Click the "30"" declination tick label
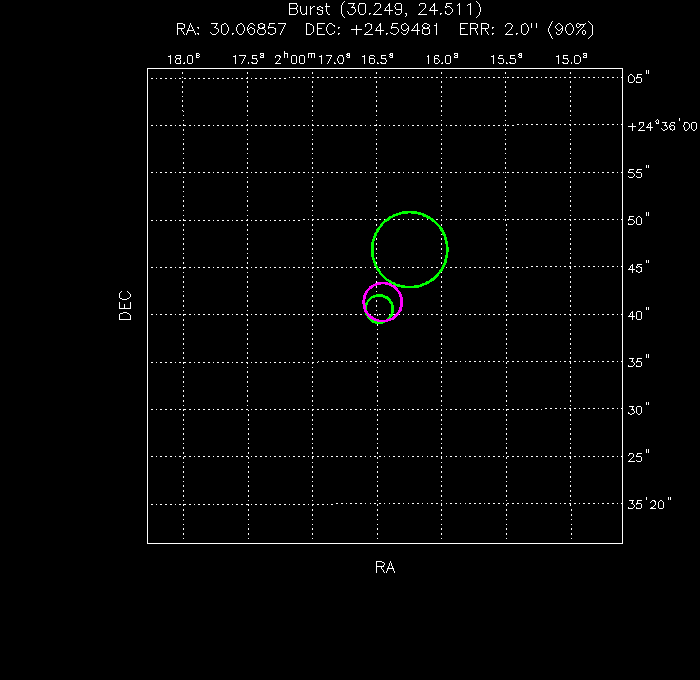Image resolution: width=700 pixels, height=680 pixels. [x=638, y=409]
